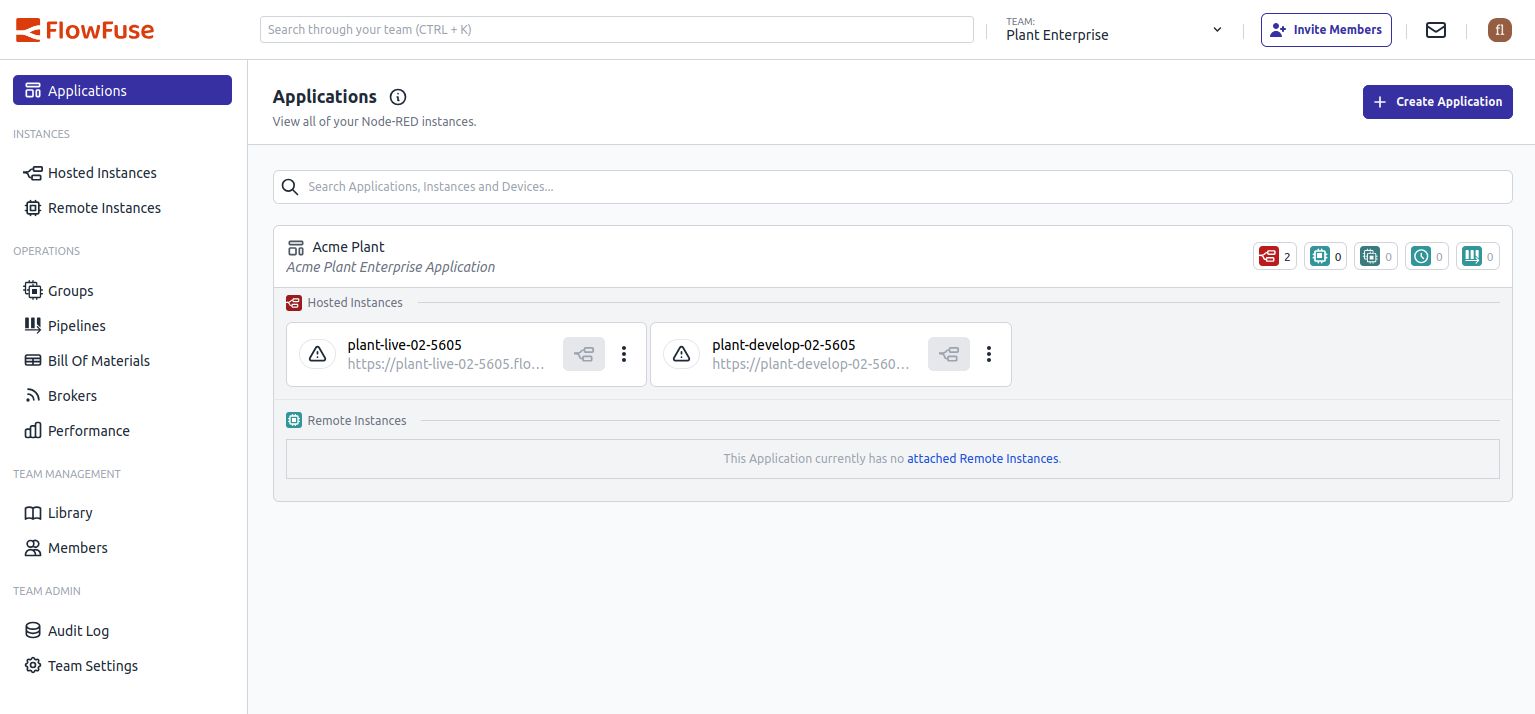Check the Performance dashboard

coord(88,430)
